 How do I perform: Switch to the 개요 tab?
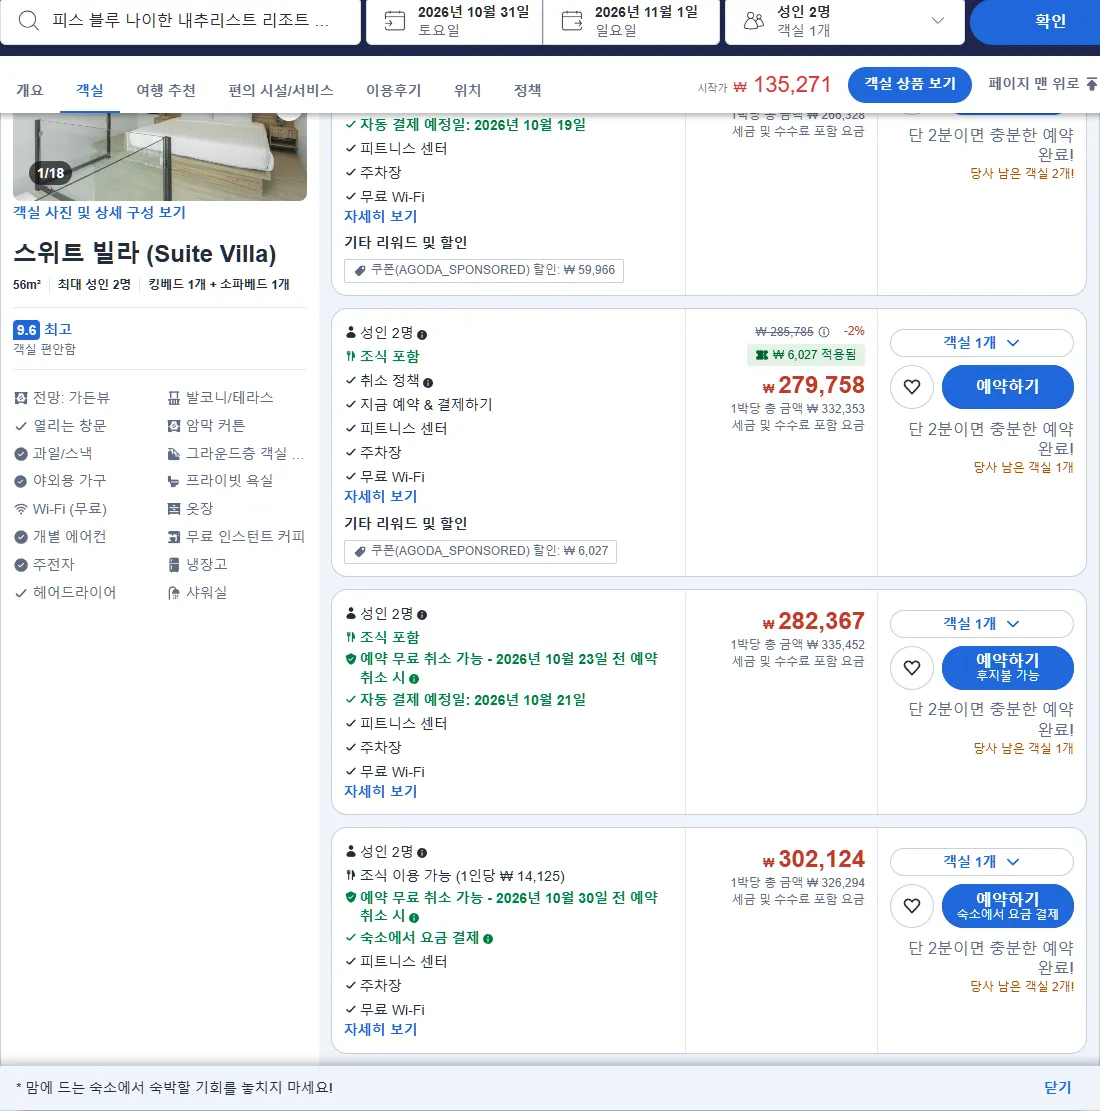coord(30,90)
